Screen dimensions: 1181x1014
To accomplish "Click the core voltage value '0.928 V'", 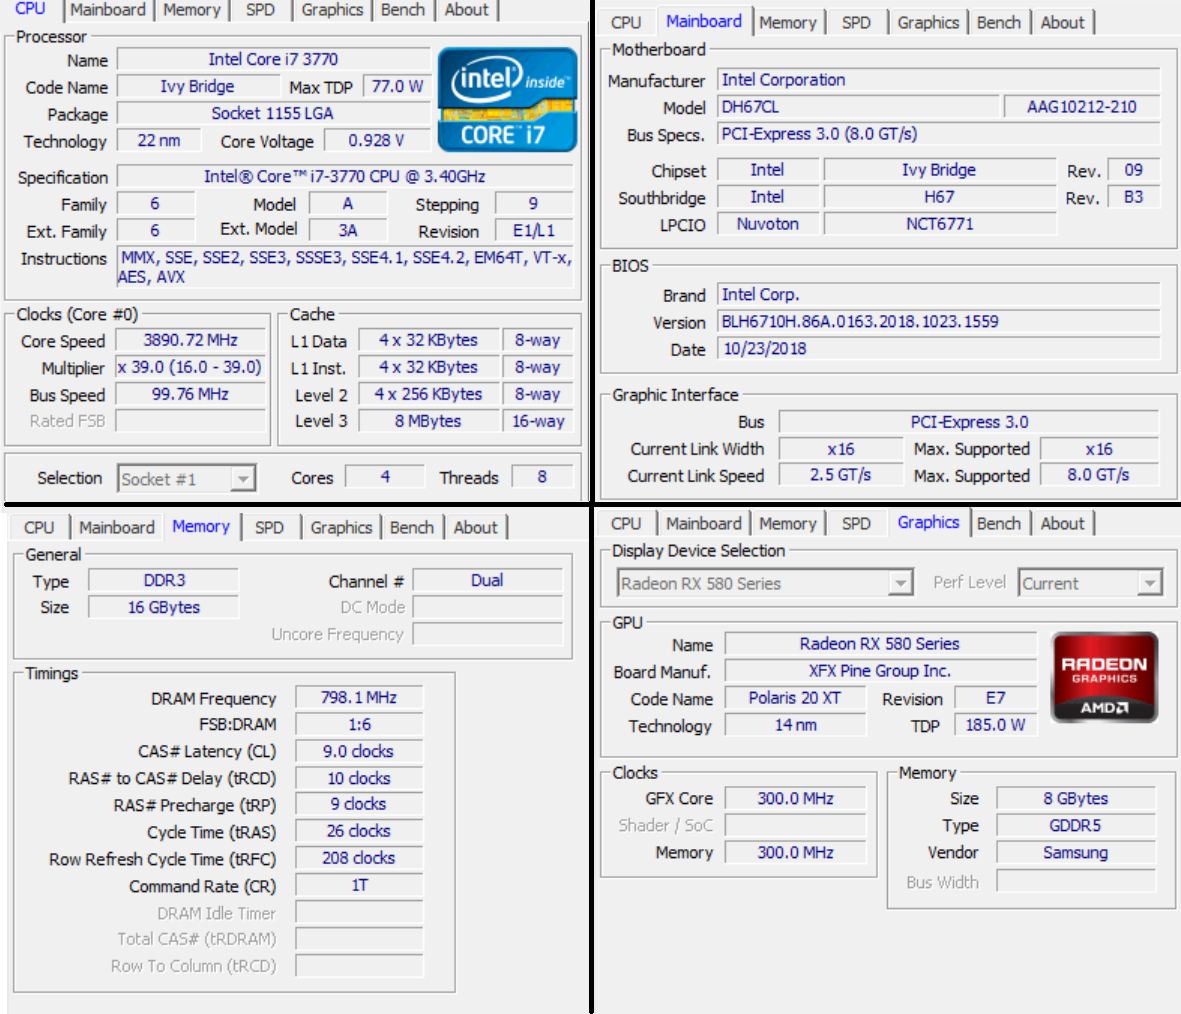I will point(376,140).
